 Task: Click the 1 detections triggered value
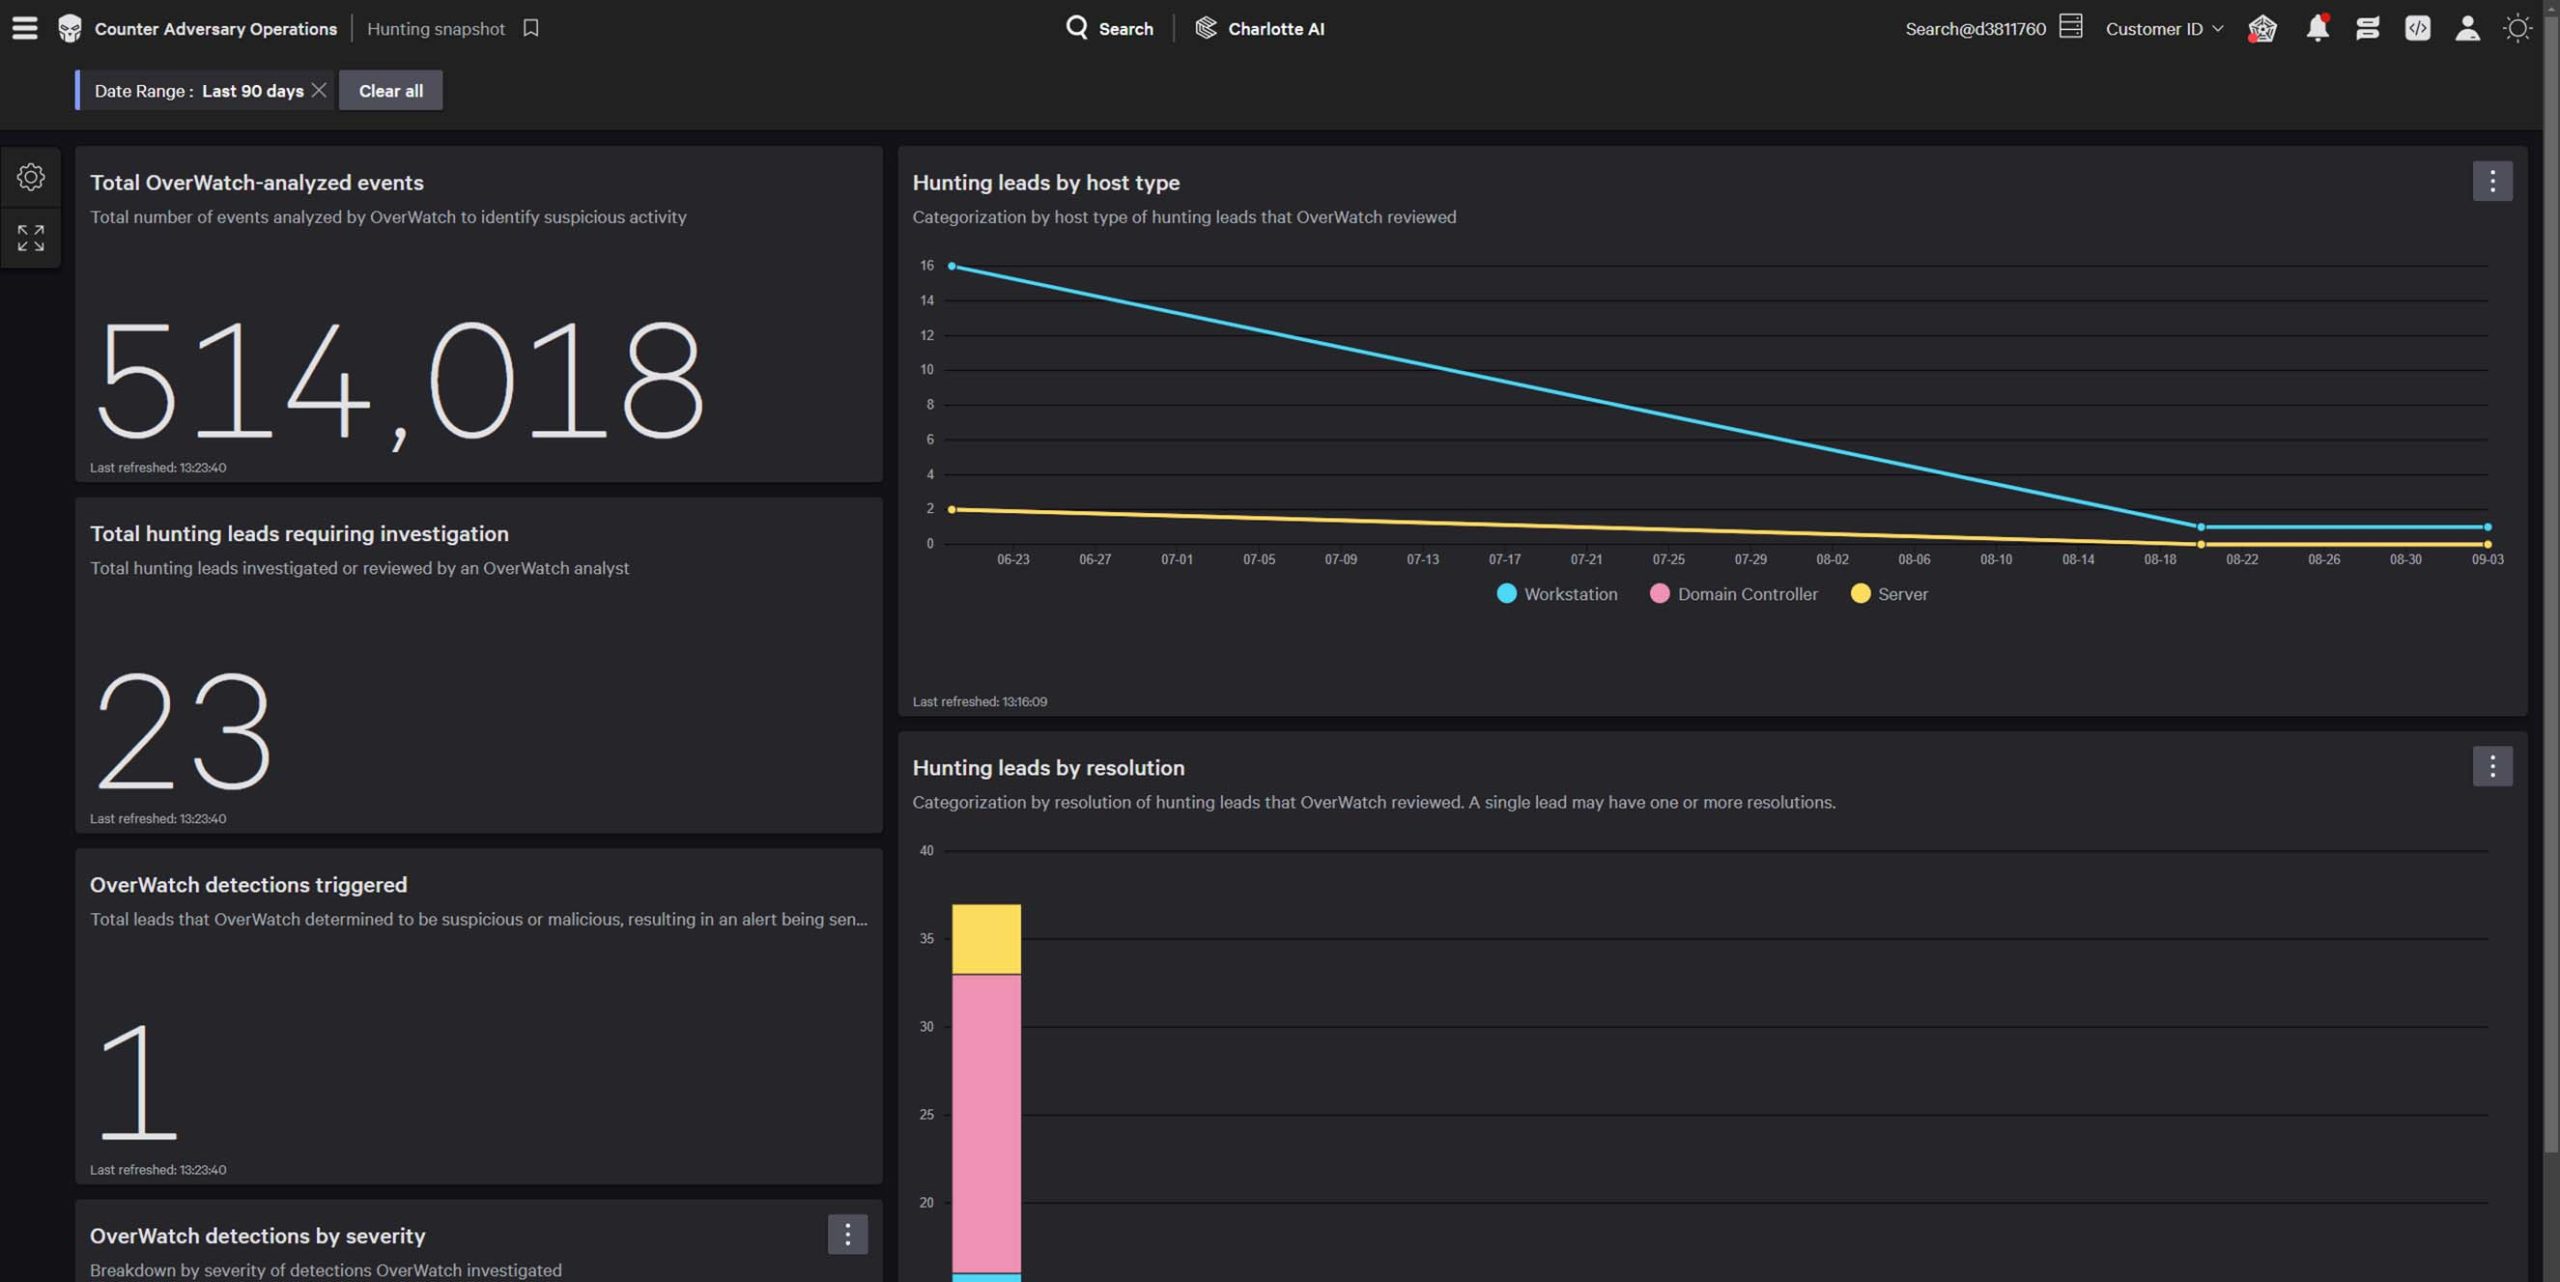click(x=138, y=1082)
